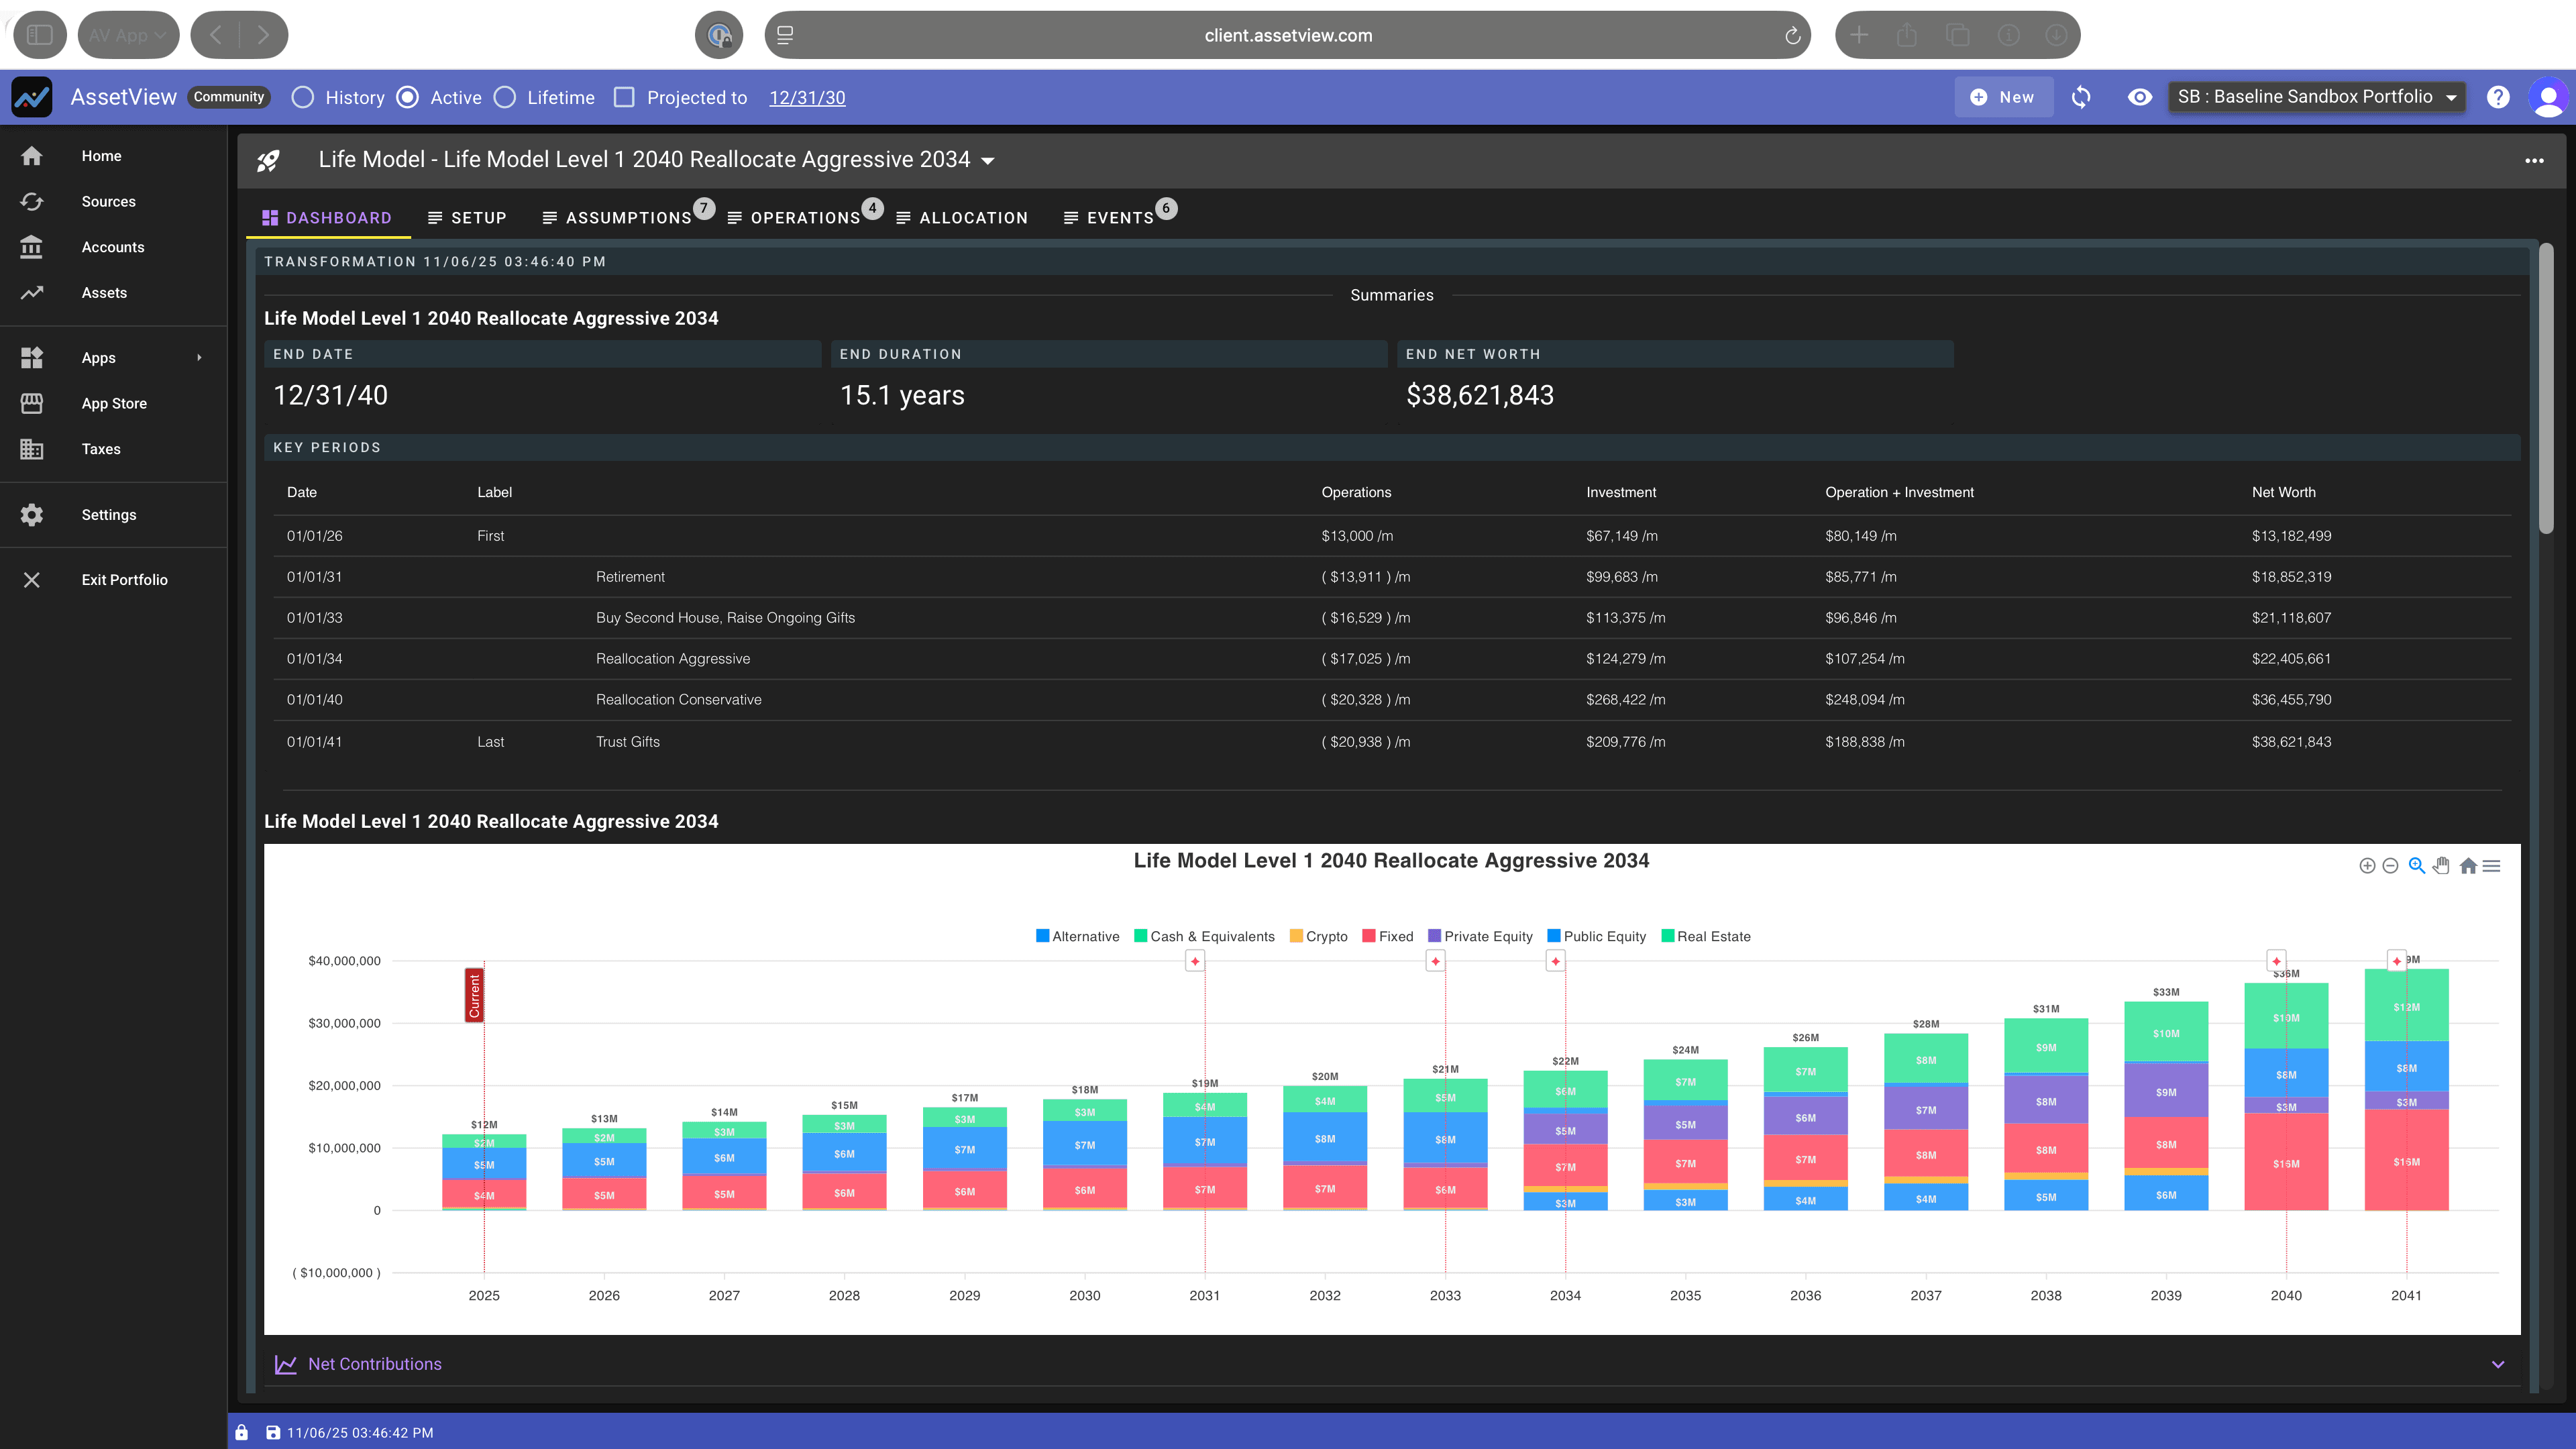This screenshot has height=1449, width=2576.
Task: Select the History radio button
Action: 303,97
